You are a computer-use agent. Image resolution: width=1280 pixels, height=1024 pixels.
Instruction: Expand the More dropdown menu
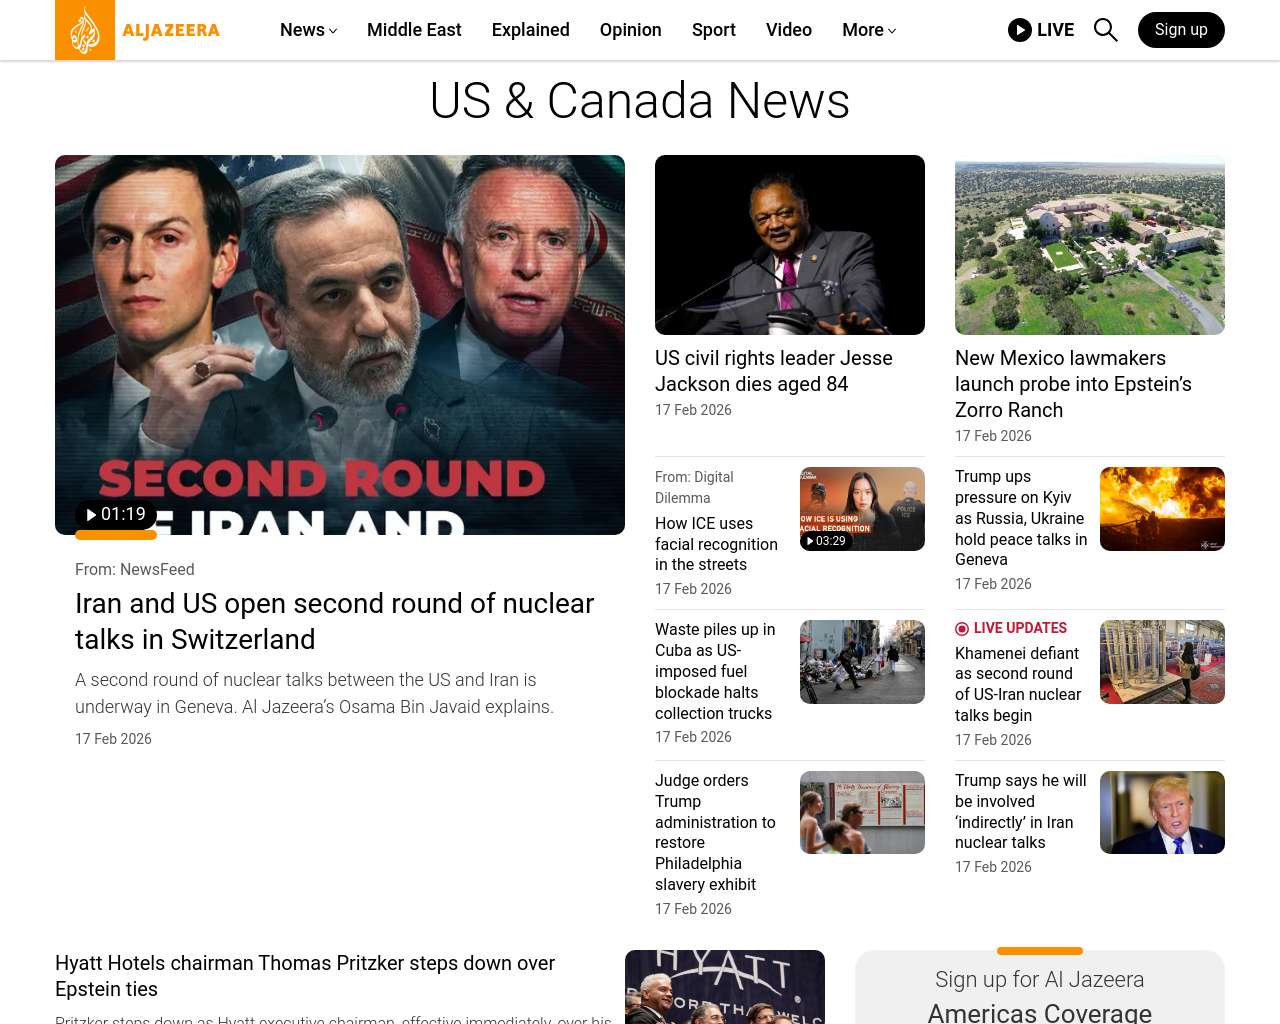coord(868,30)
